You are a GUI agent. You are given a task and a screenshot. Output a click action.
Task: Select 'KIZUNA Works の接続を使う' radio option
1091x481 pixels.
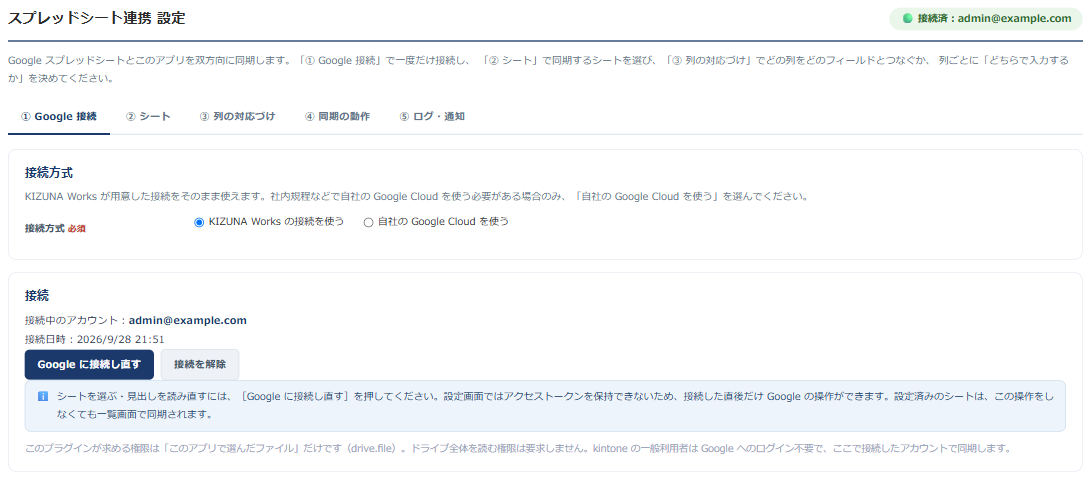click(199, 222)
